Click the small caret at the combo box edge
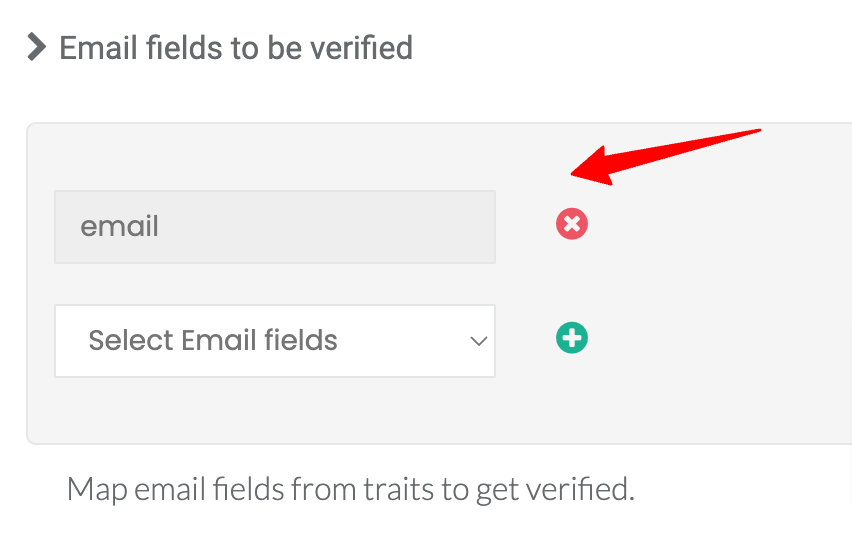The height and width of the screenshot is (556, 852). click(478, 341)
